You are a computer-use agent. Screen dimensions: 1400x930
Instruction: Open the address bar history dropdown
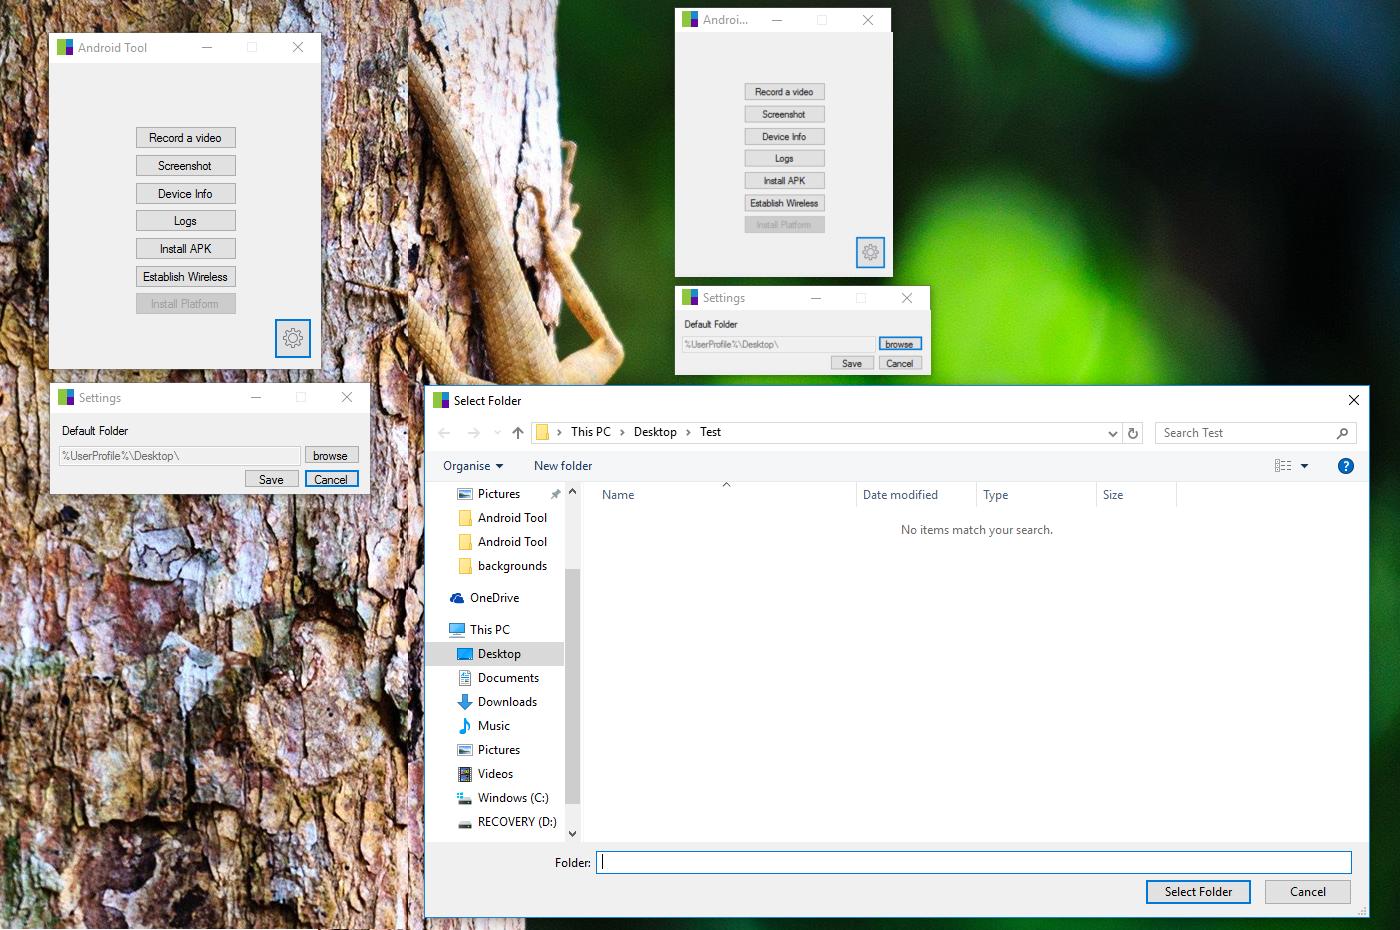pyautogui.click(x=1112, y=432)
